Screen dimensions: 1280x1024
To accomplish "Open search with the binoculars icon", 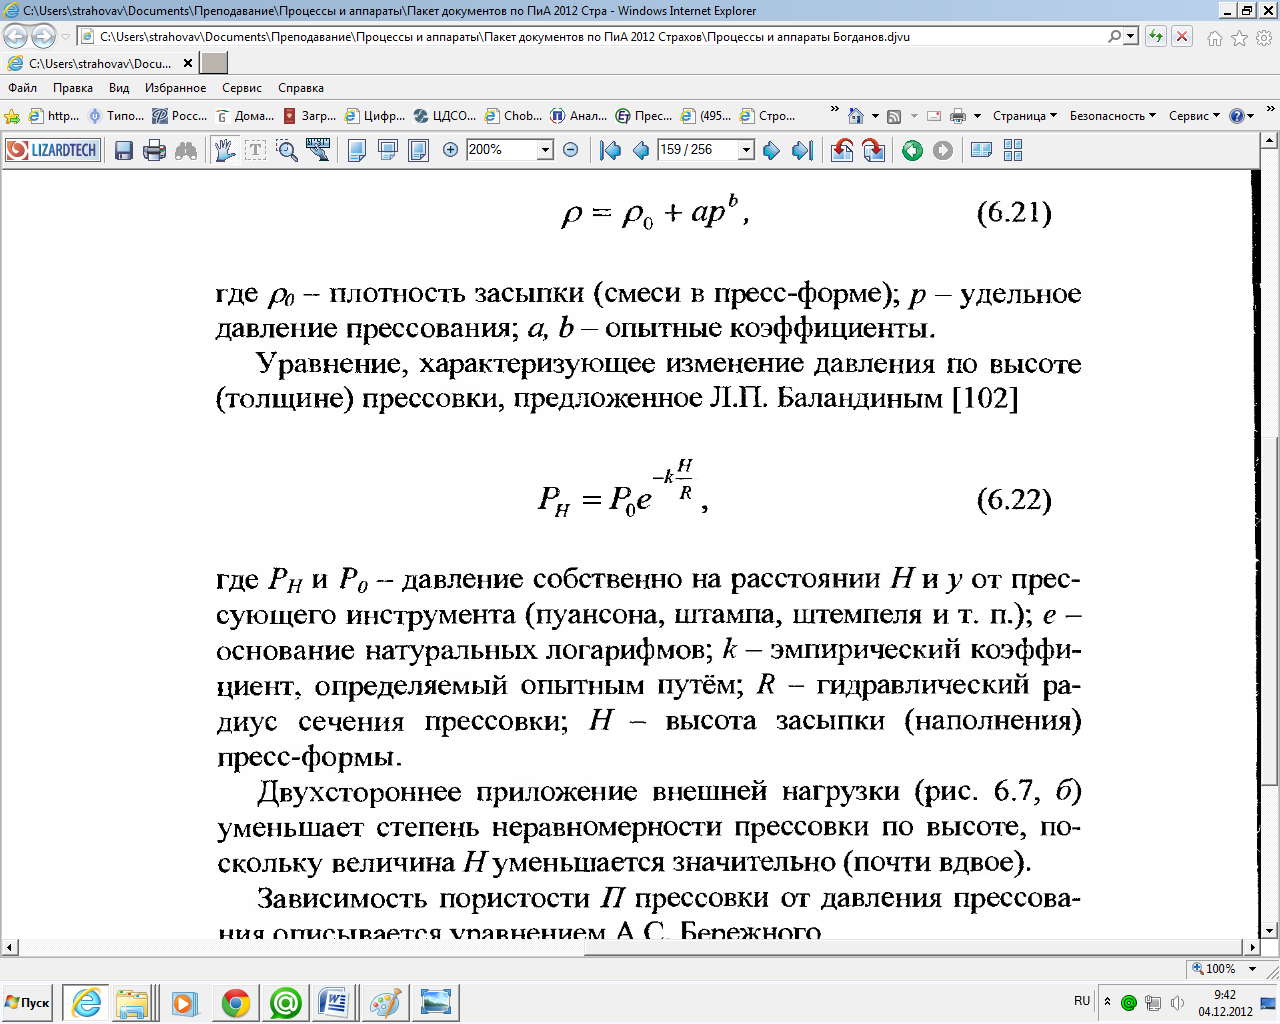I will coord(186,150).
